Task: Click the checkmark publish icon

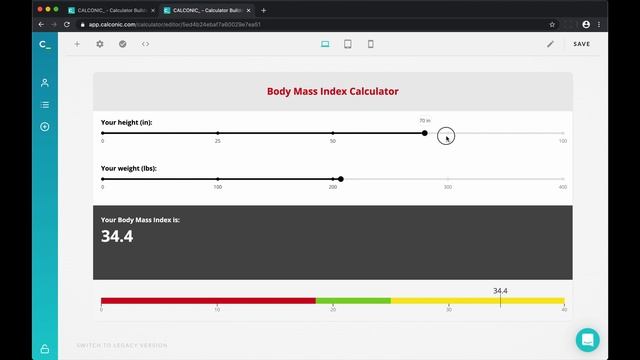Action: [122, 44]
